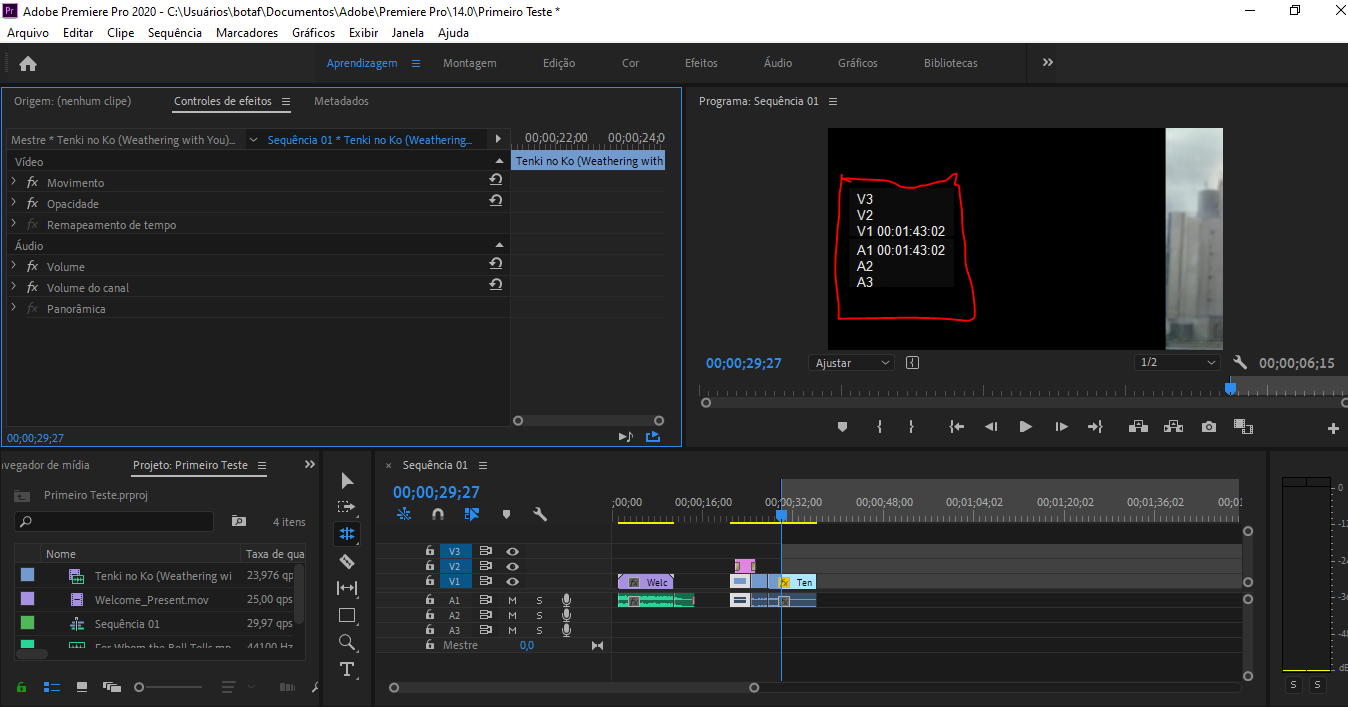Viewport: 1348px width, 707px height.
Task: Select the Selection tool in the toolbar
Action: [347, 480]
